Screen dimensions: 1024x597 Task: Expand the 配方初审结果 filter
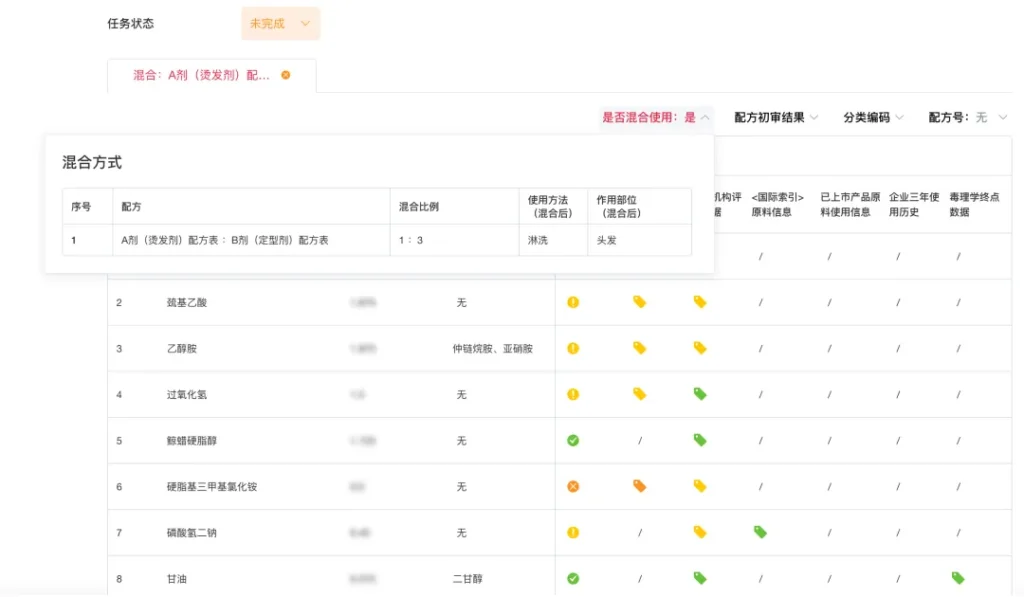[776, 117]
